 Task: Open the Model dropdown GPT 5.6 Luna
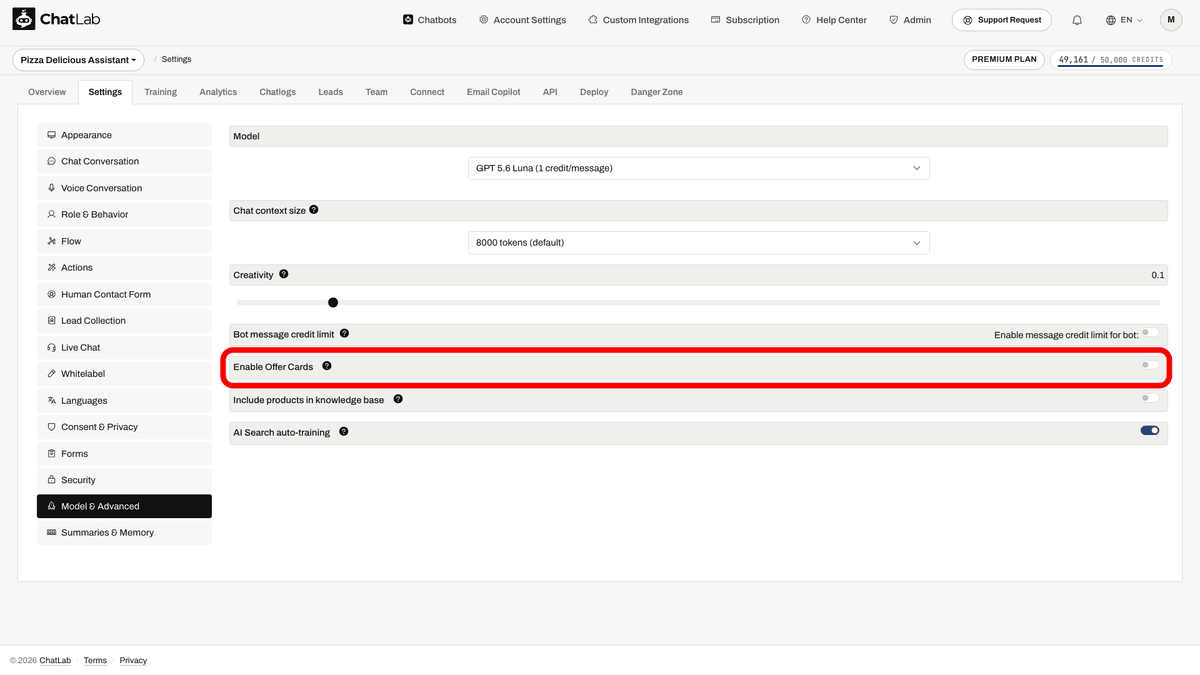[699, 168]
